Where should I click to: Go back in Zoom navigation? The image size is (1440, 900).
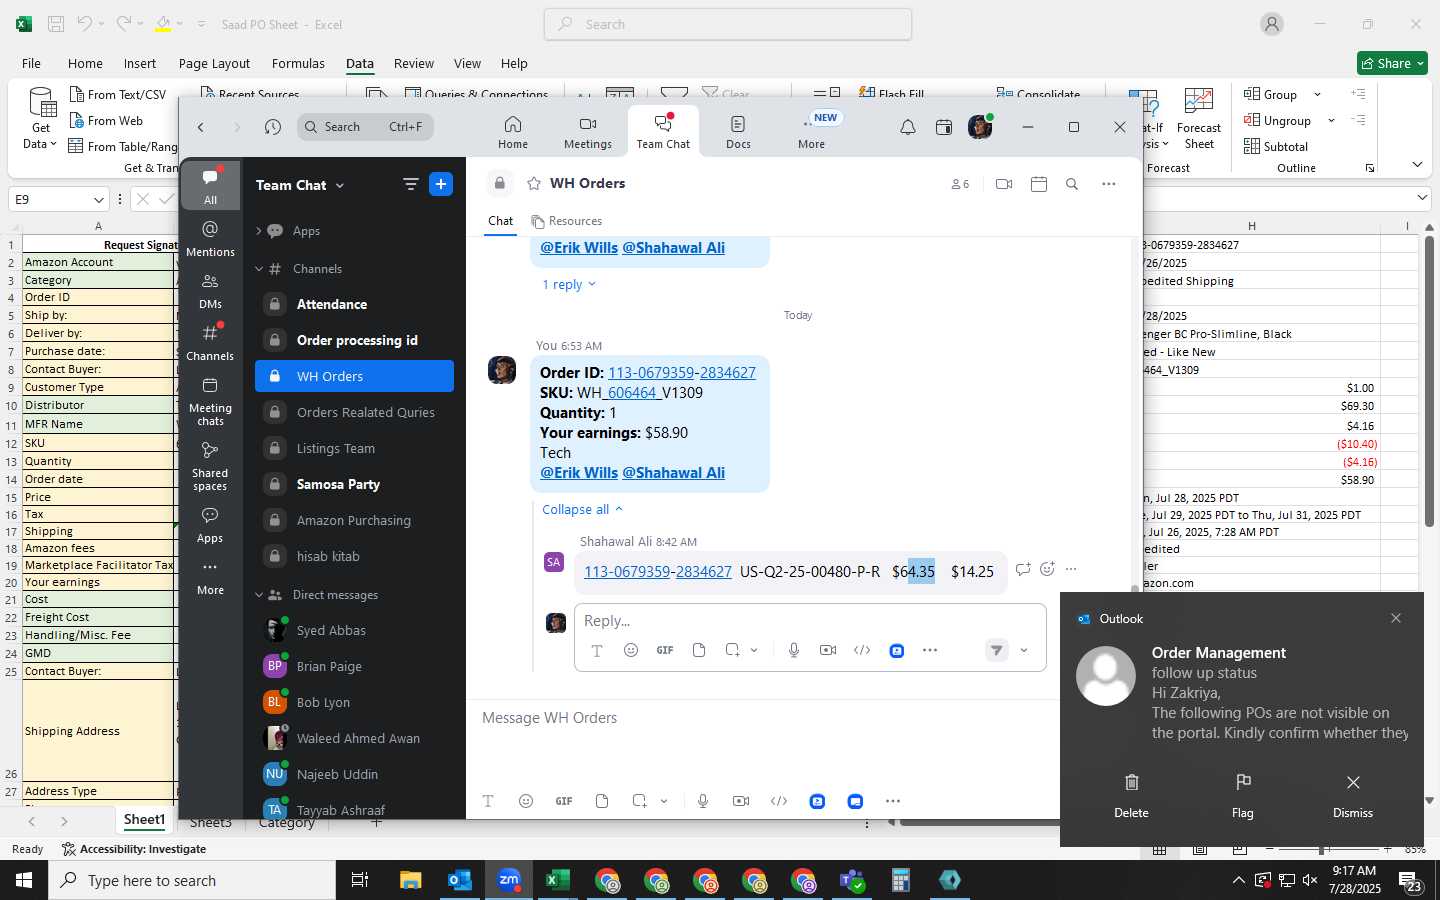tap(201, 127)
